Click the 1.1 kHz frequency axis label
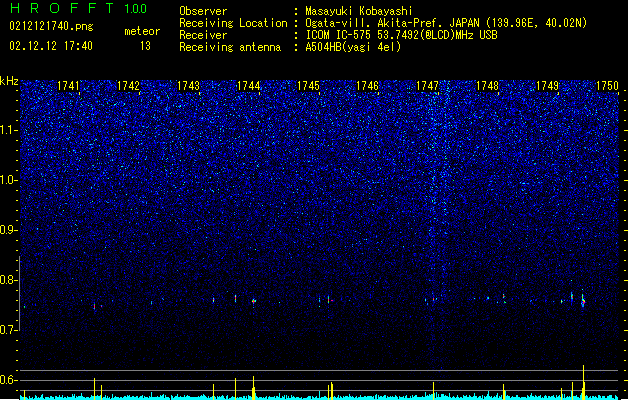The height and width of the screenshot is (400, 629). (9, 130)
